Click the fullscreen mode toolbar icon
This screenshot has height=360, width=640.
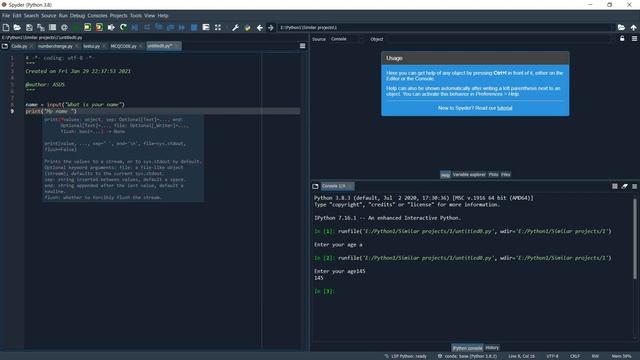pyautogui.click(x=218, y=27)
